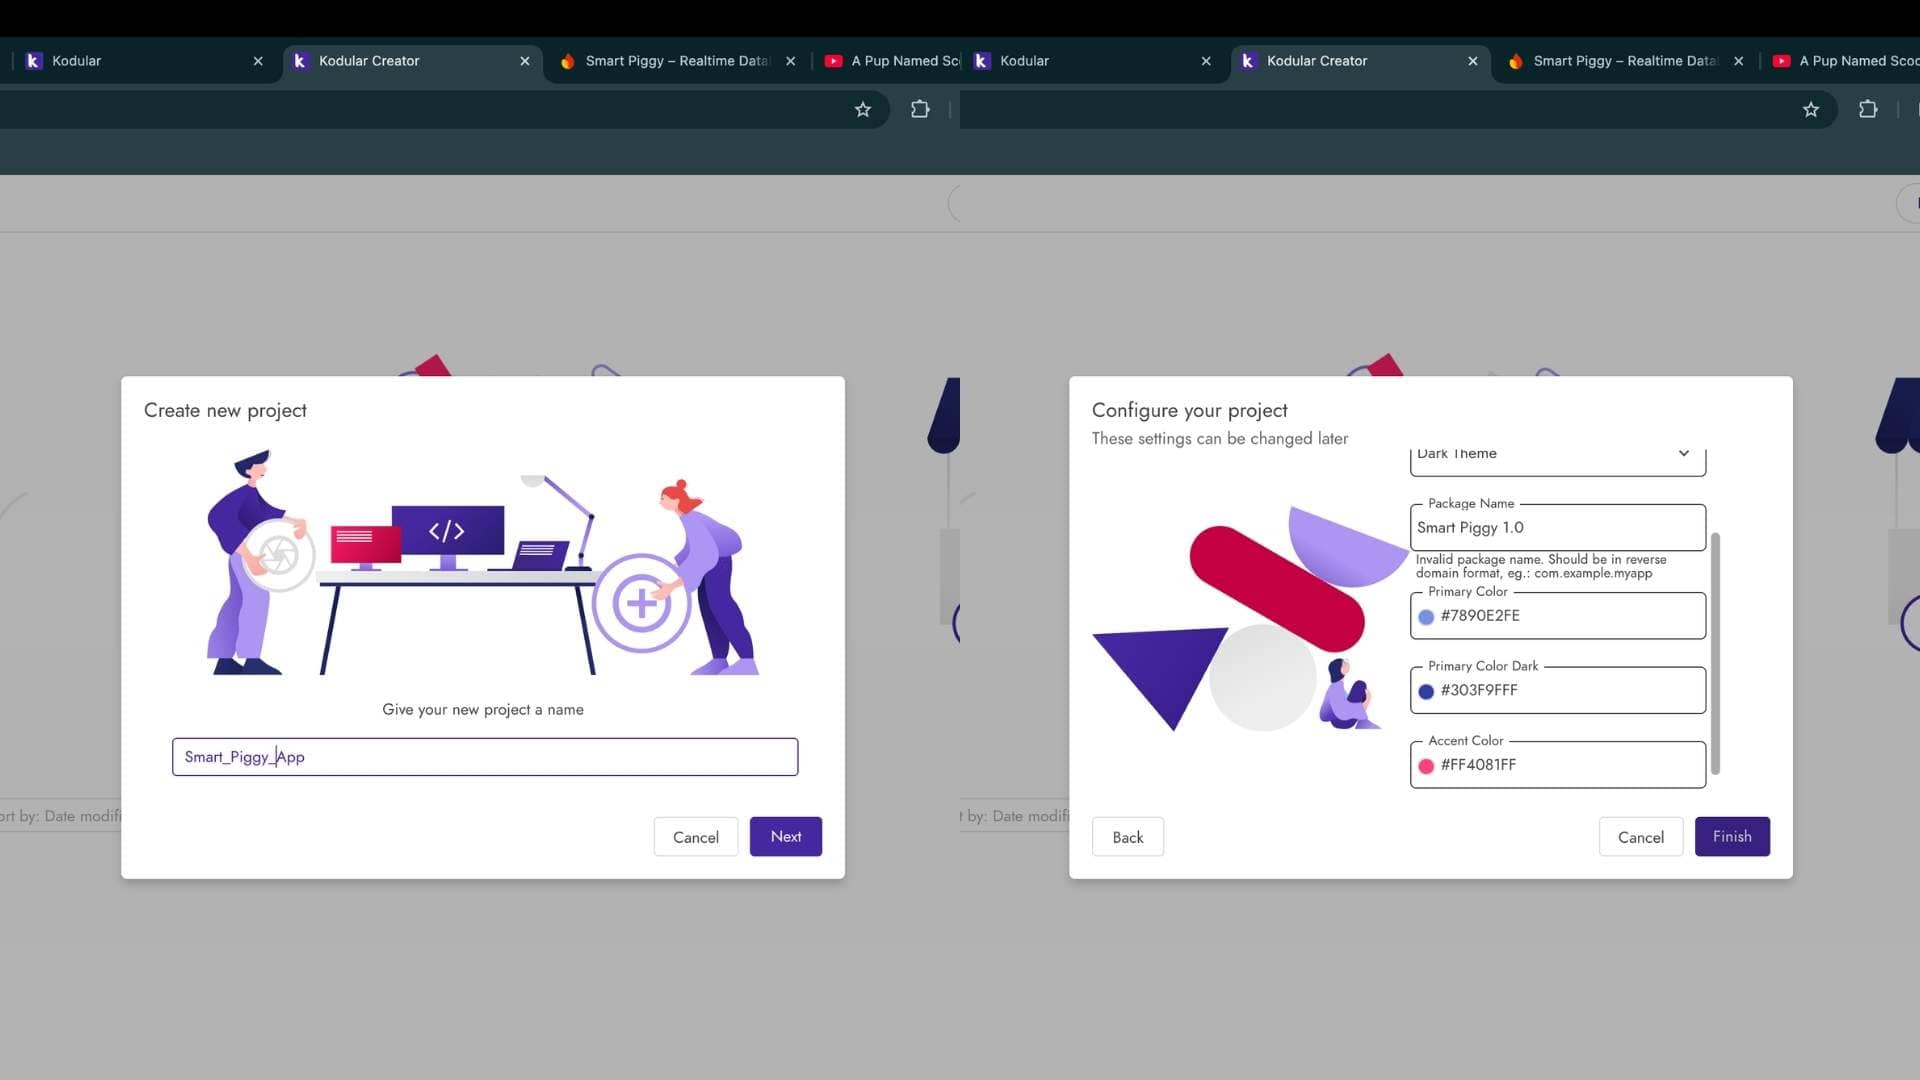Open the Primary Color swatch picker
Screen dimensions: 1920x1080
pos(1426,617)
